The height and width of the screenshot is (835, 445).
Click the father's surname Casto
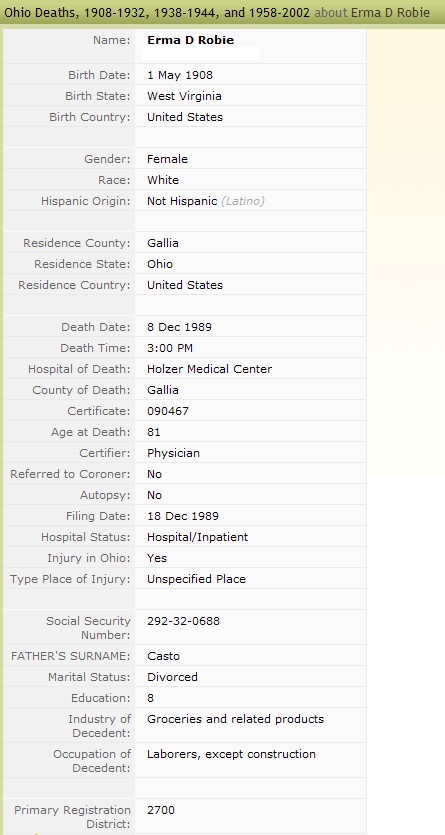[x=163, y=656]
